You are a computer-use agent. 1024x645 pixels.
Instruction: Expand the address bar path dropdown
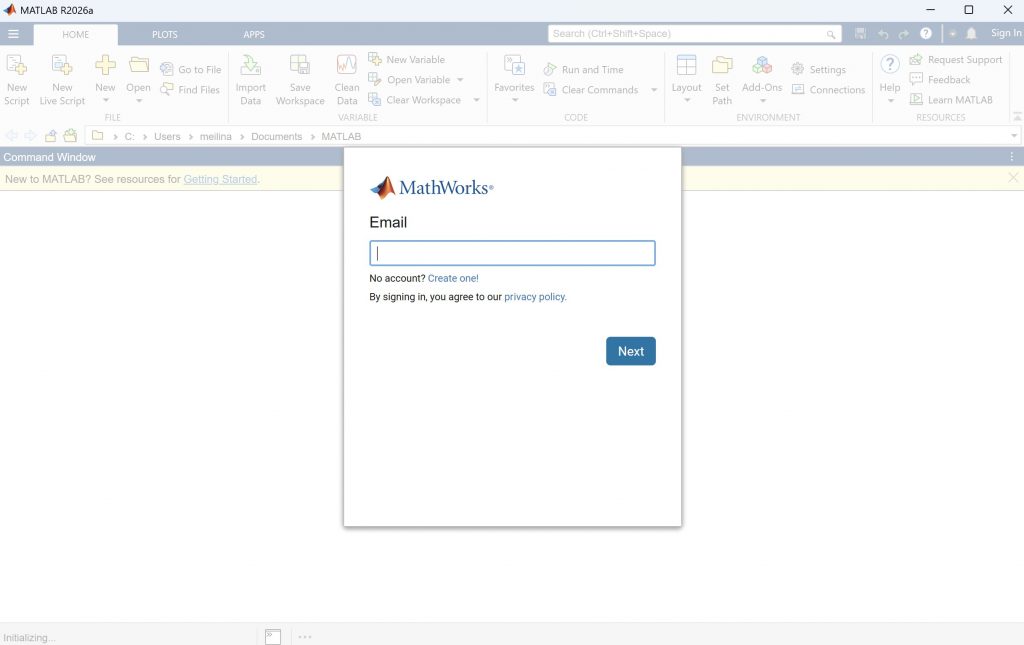pos(1014,136)
